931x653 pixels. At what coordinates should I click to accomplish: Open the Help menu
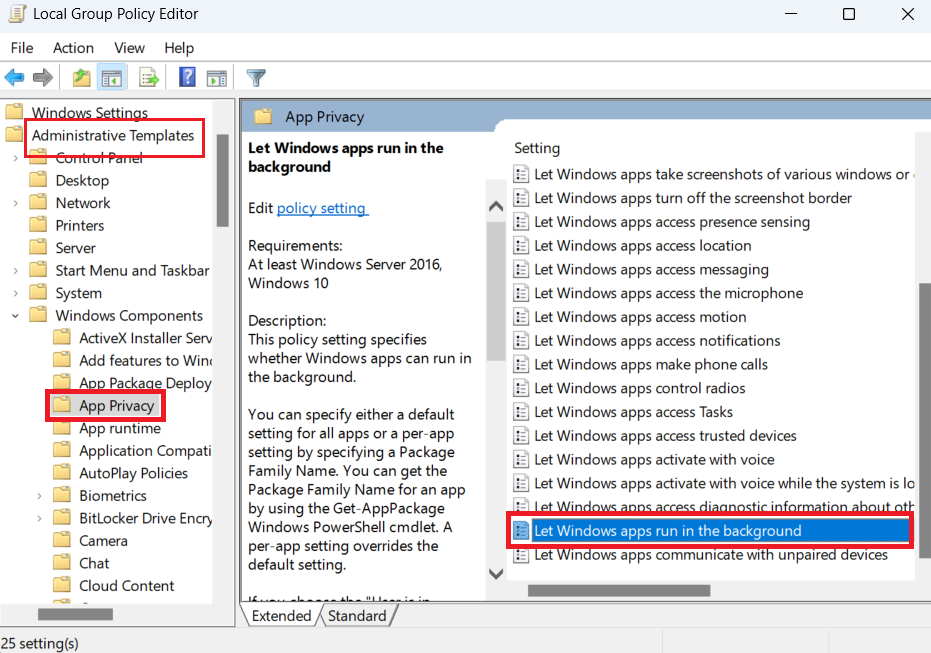pos(179,47)
